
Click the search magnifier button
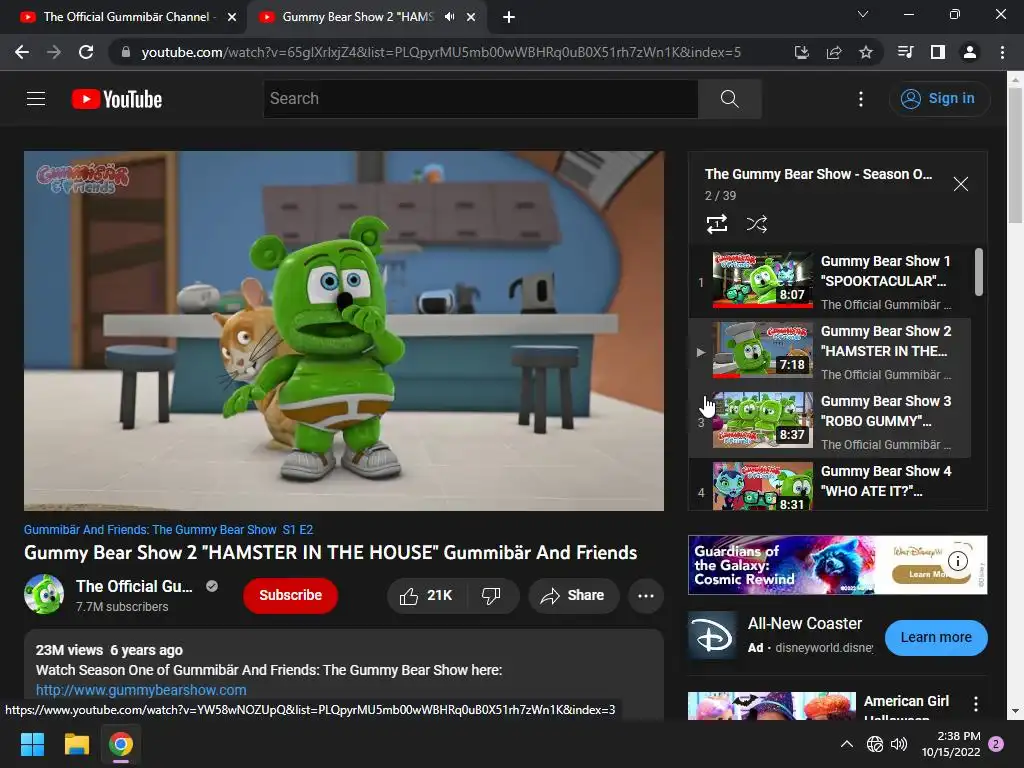(729, 99)
